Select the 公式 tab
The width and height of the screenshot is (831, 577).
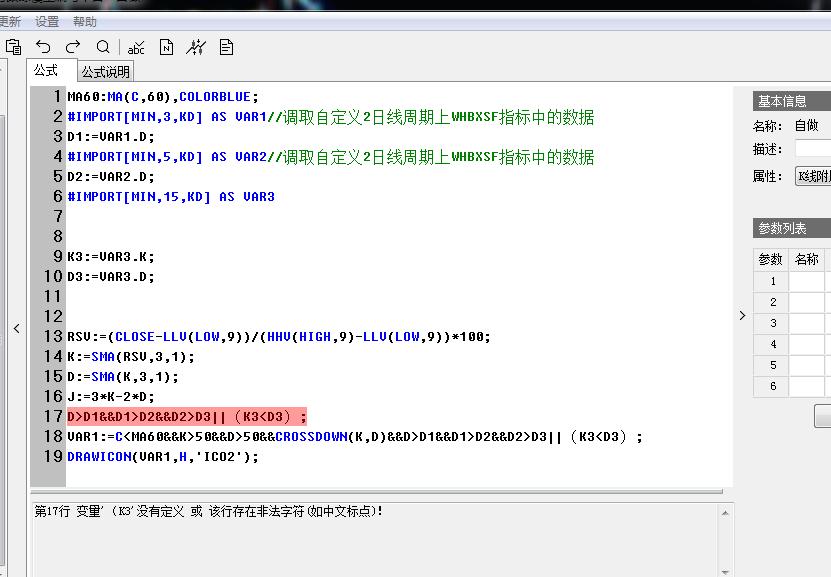point(46,71)
